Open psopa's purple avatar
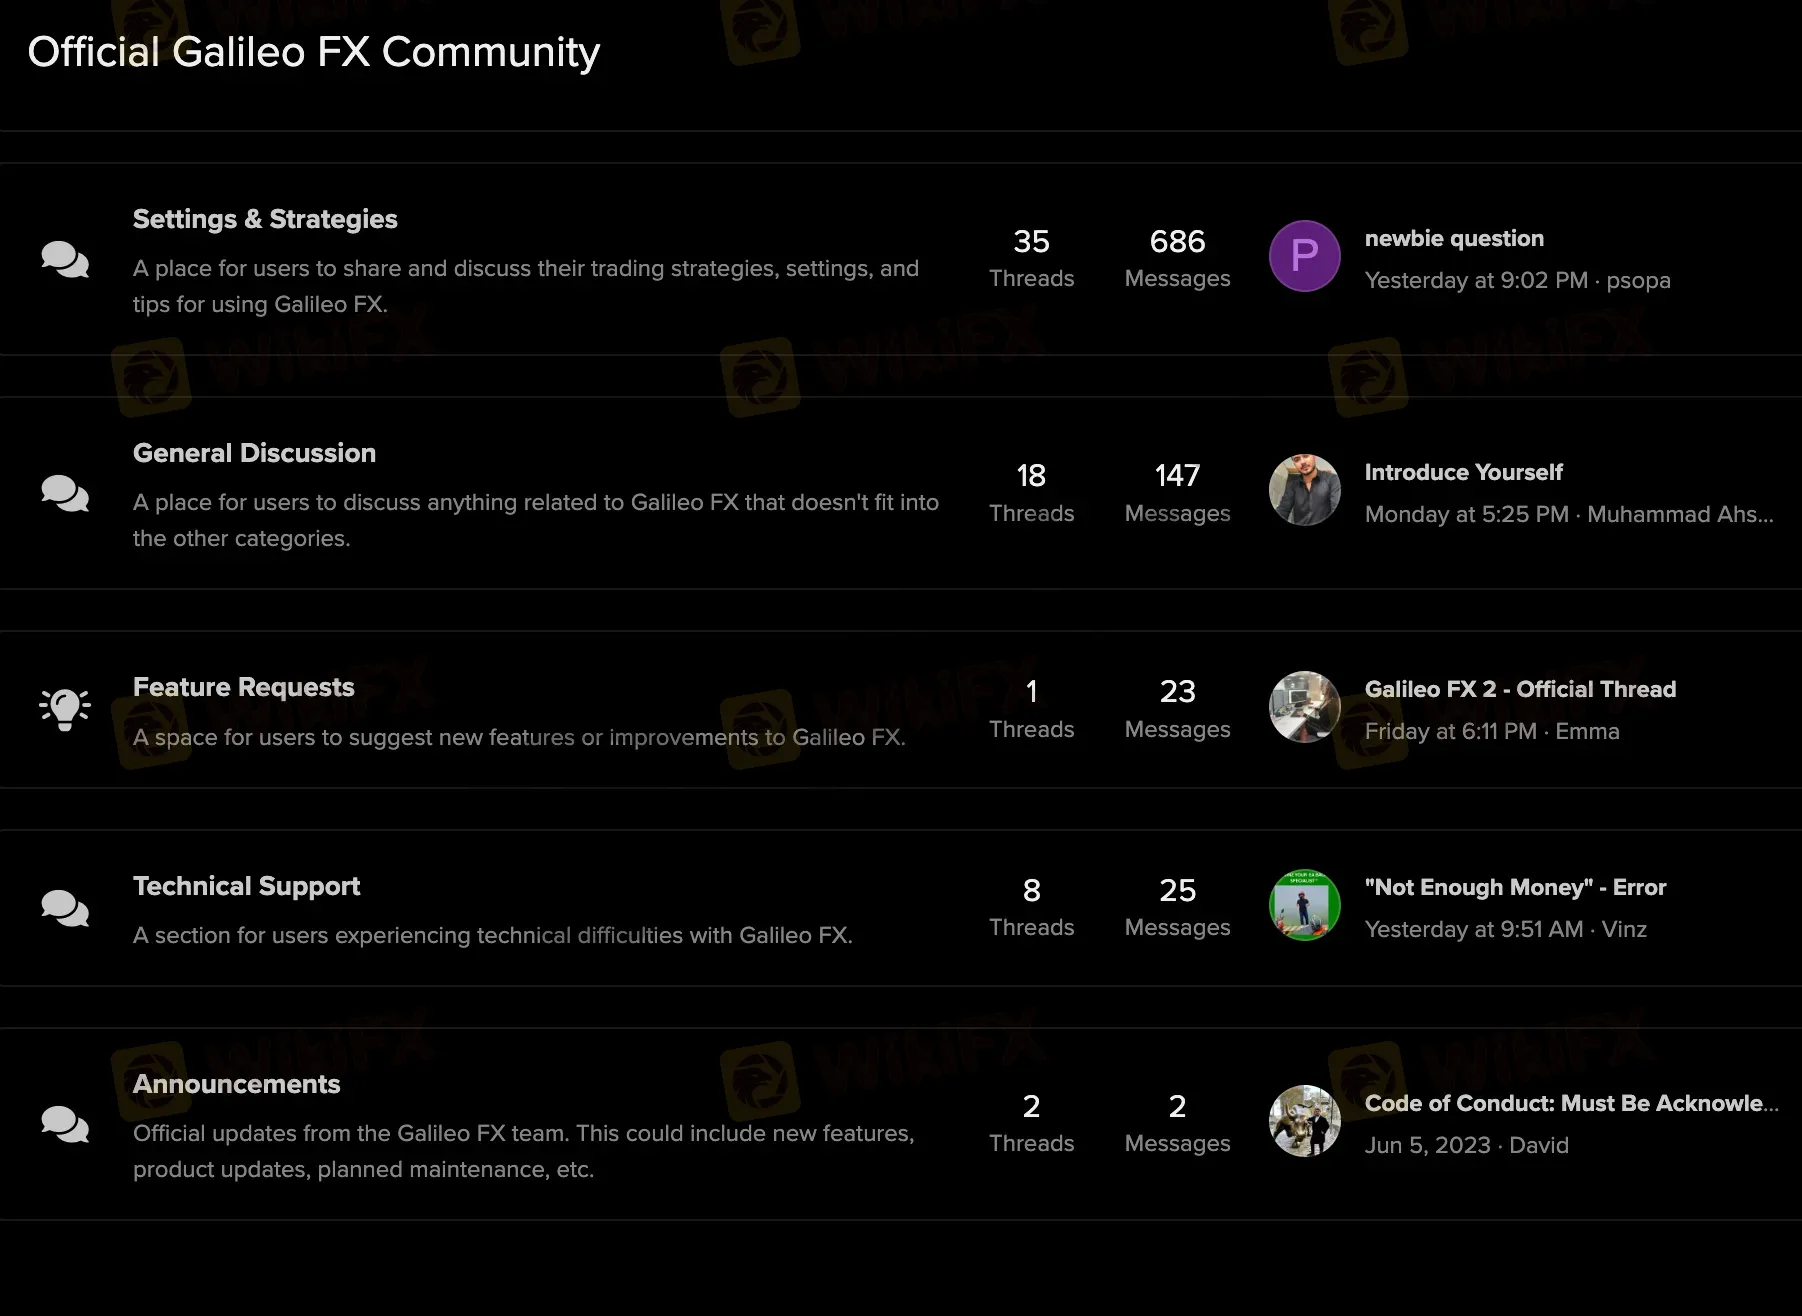1802x1316 pixels. [x=1303, y=256]
